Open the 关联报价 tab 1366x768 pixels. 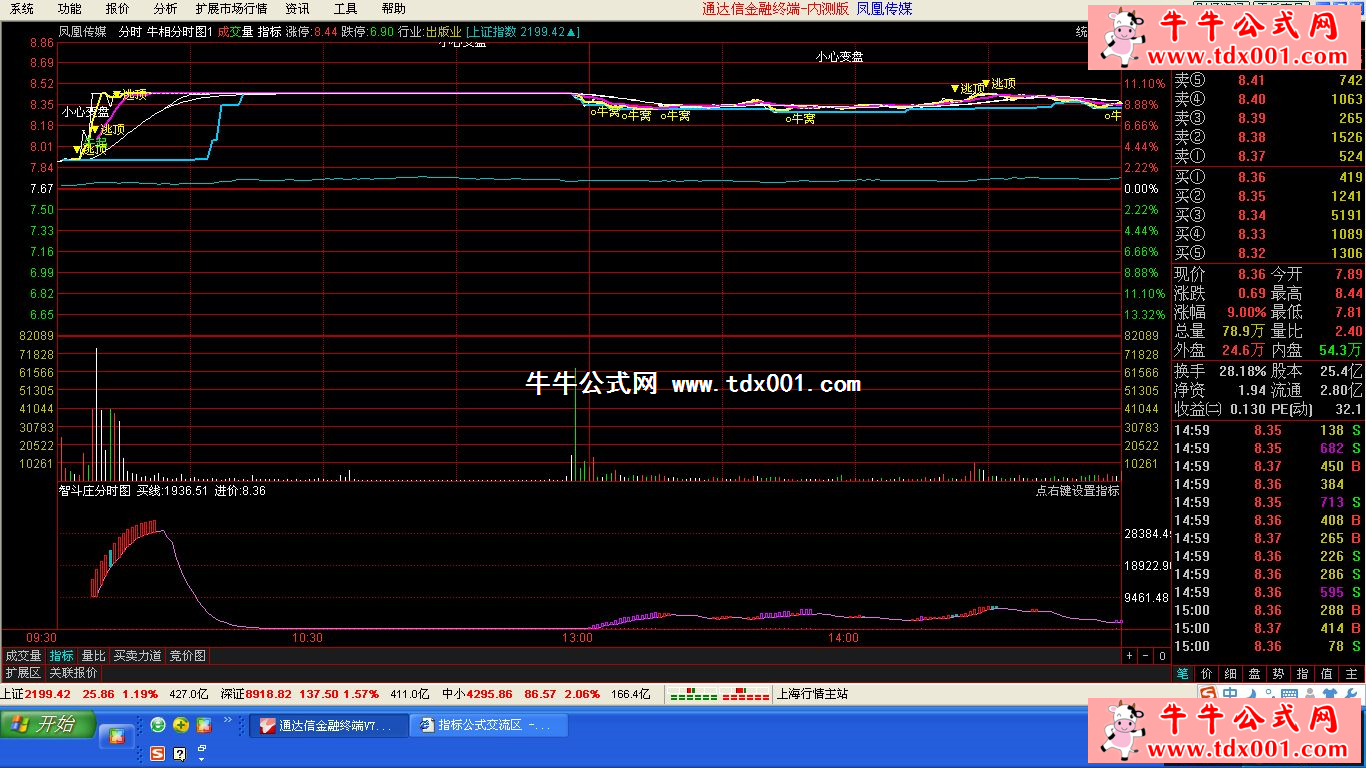pyautogui.click(x=74, y=673)
